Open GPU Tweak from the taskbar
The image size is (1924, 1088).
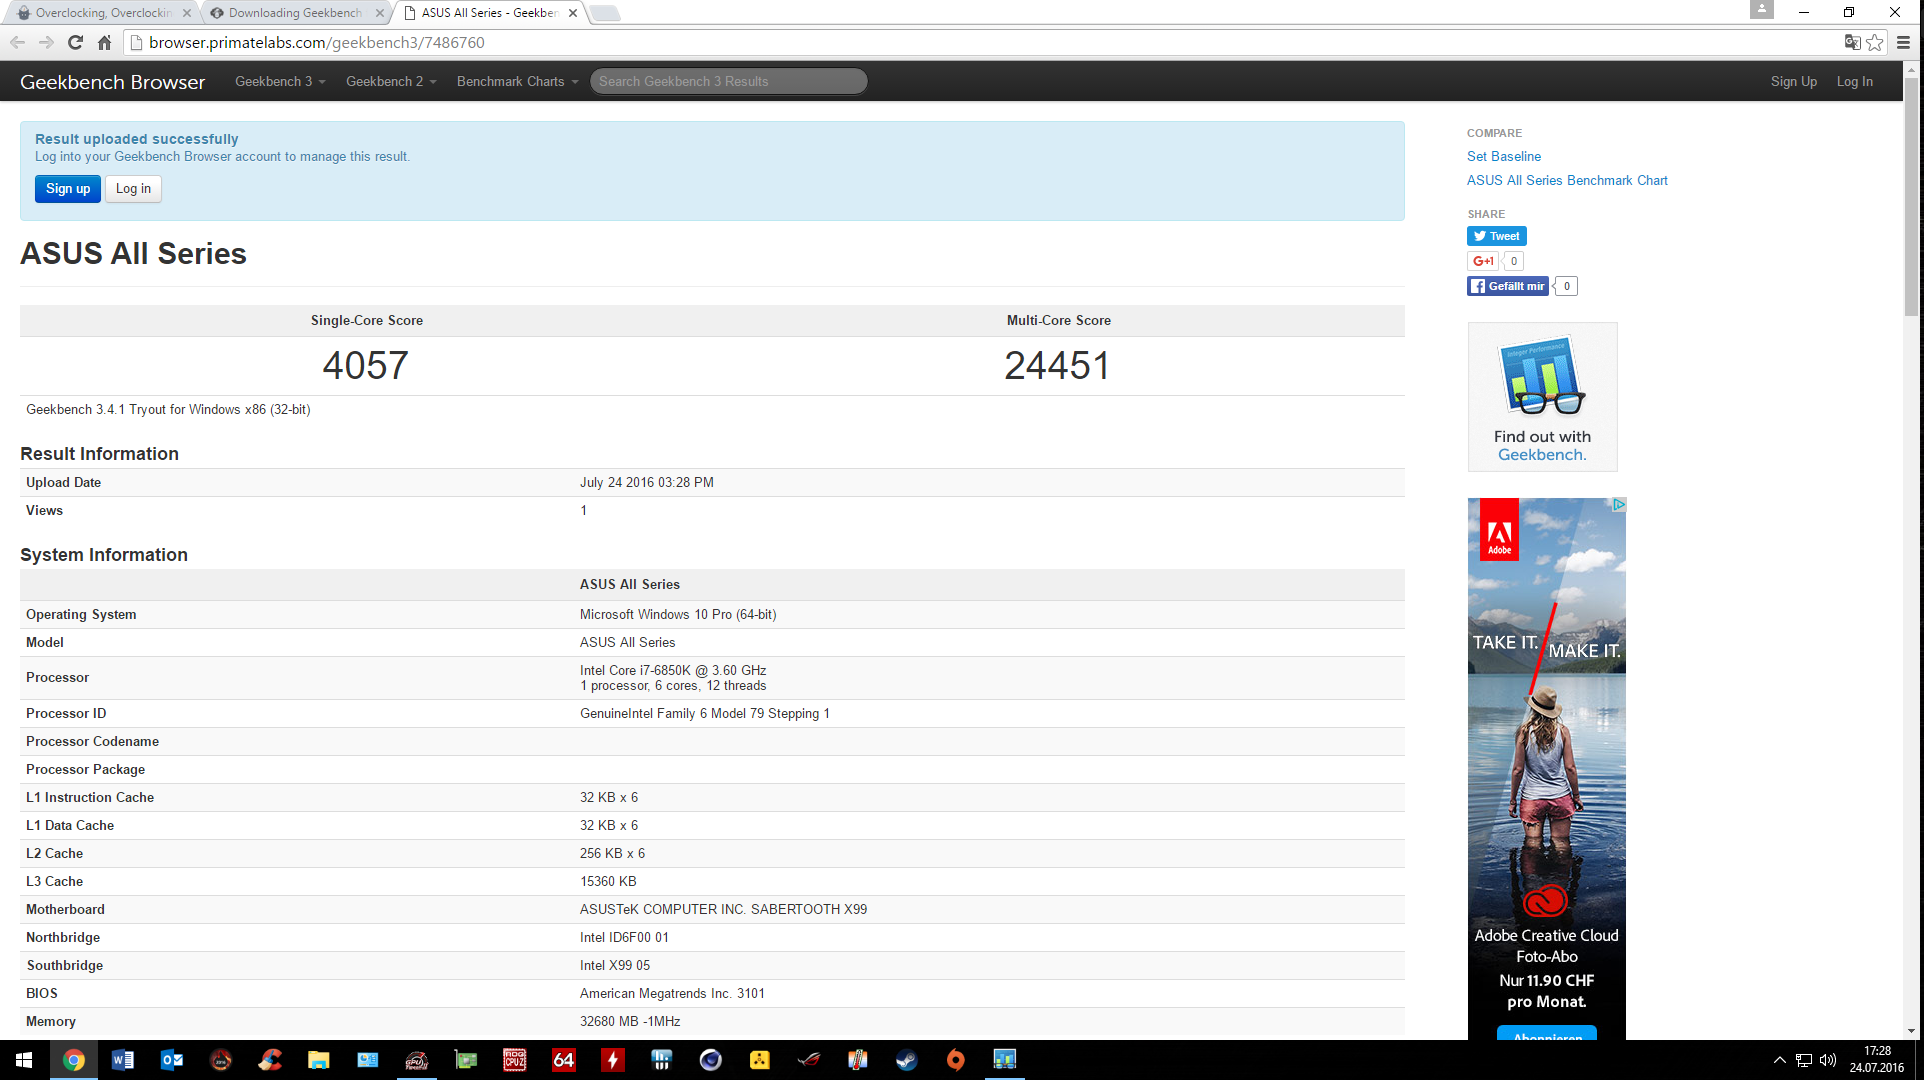click(416, 1060)
